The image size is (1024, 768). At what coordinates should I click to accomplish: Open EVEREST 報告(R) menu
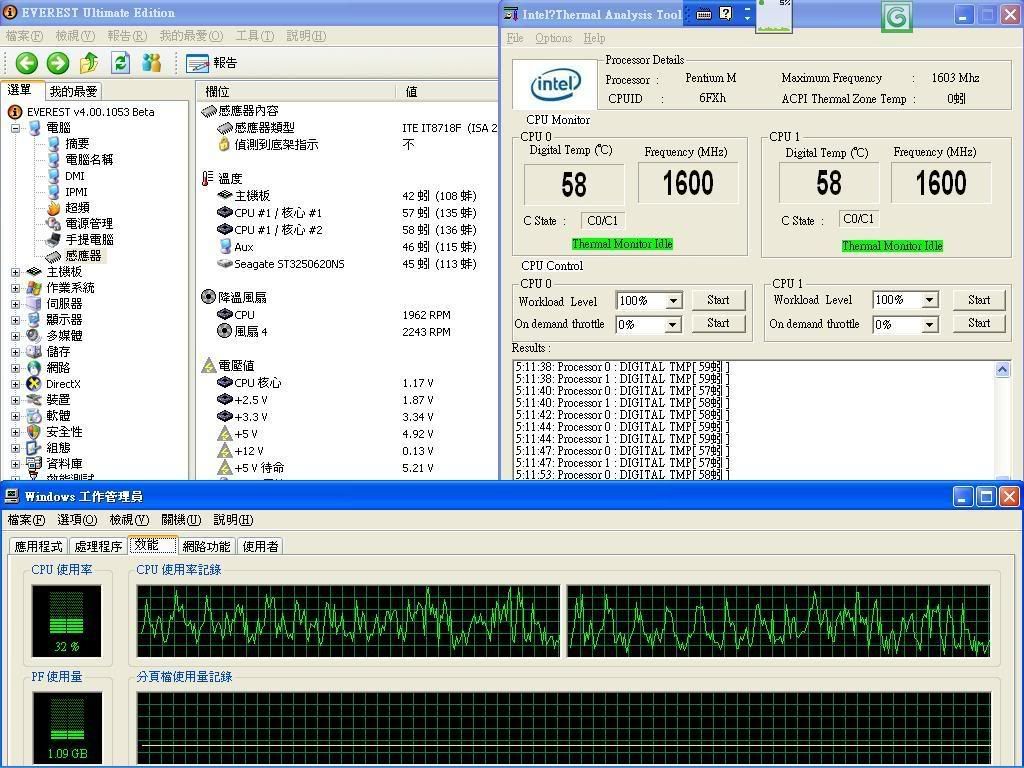coord(127,36)
